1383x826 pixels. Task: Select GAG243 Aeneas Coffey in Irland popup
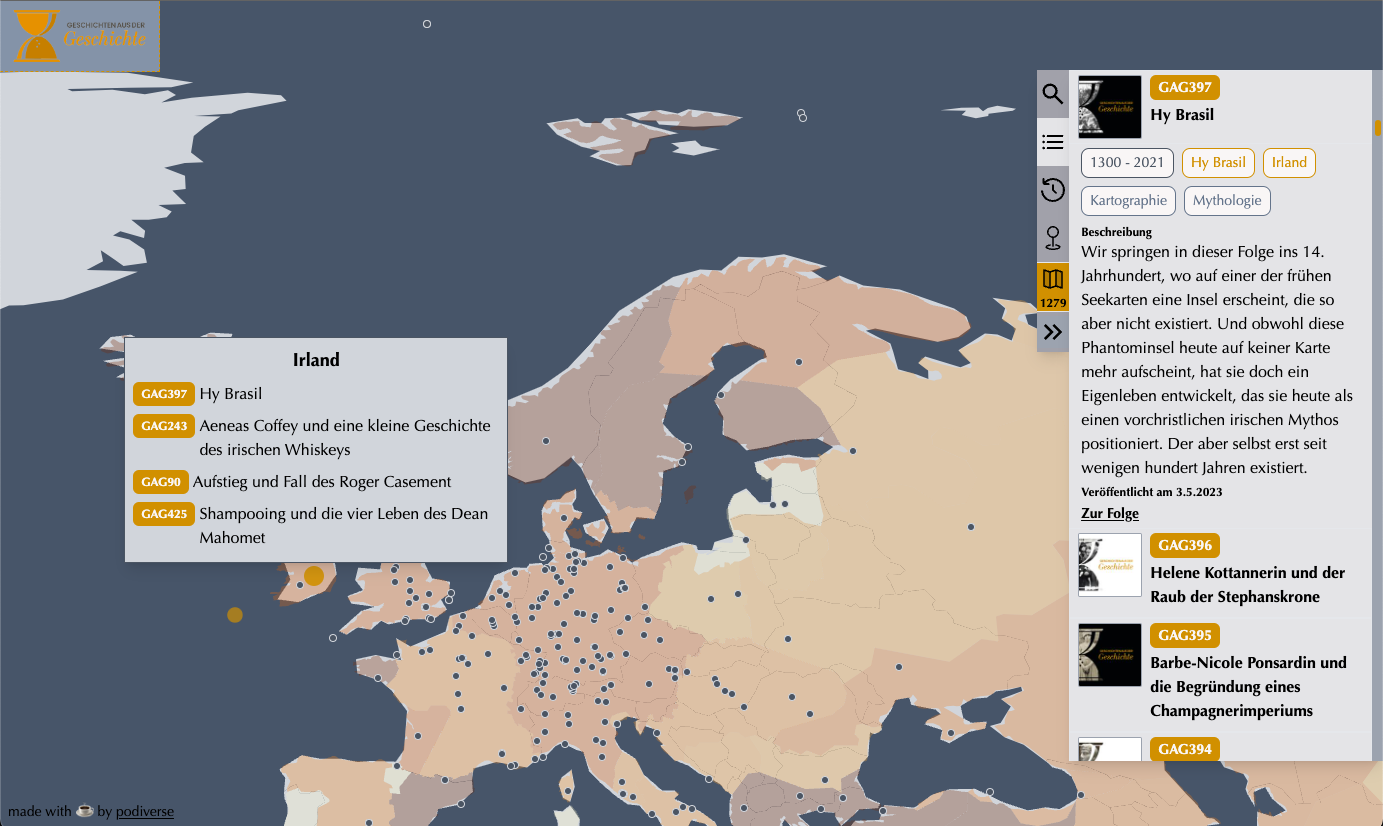coord(344,437)
